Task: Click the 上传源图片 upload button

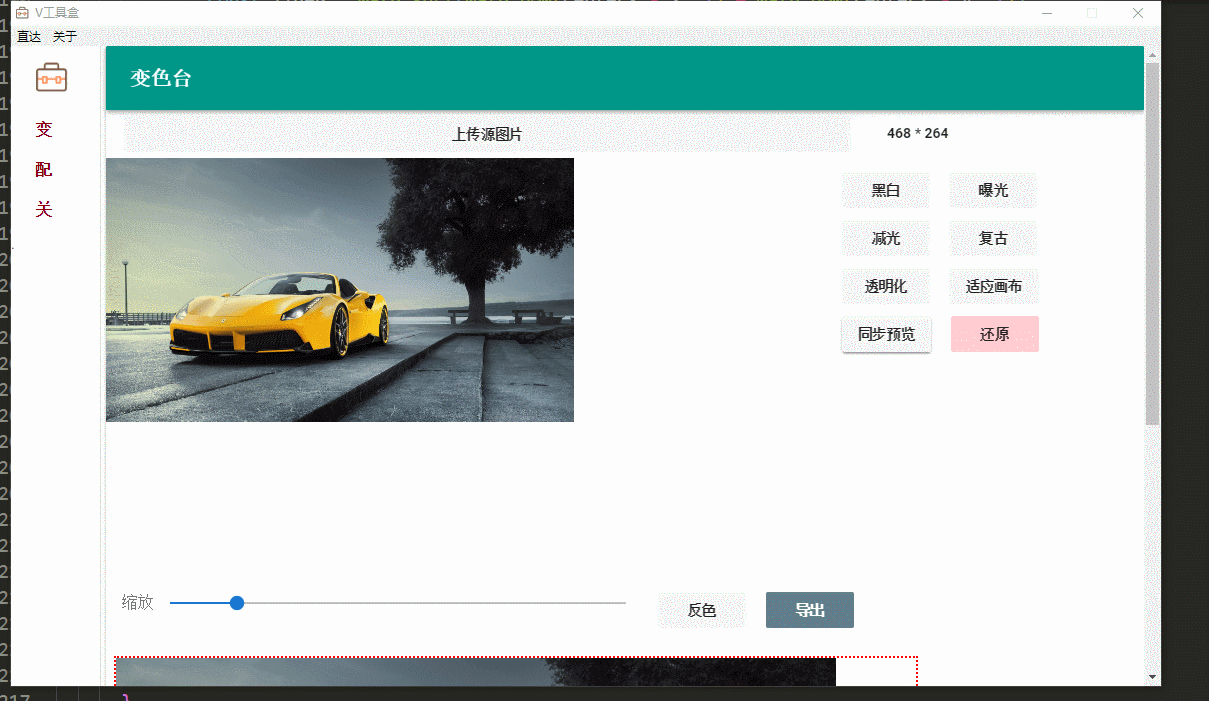Action: click(487, 134)
